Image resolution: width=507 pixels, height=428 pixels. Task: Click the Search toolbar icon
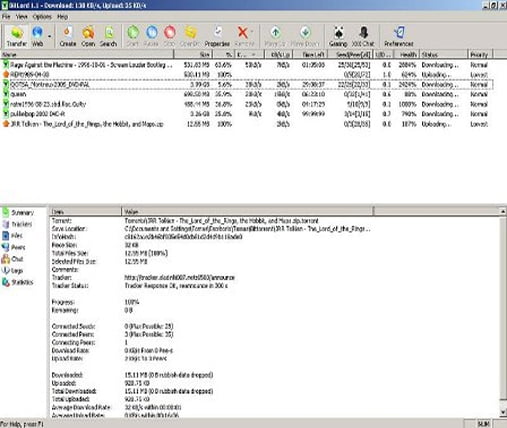tap(108, 37)
